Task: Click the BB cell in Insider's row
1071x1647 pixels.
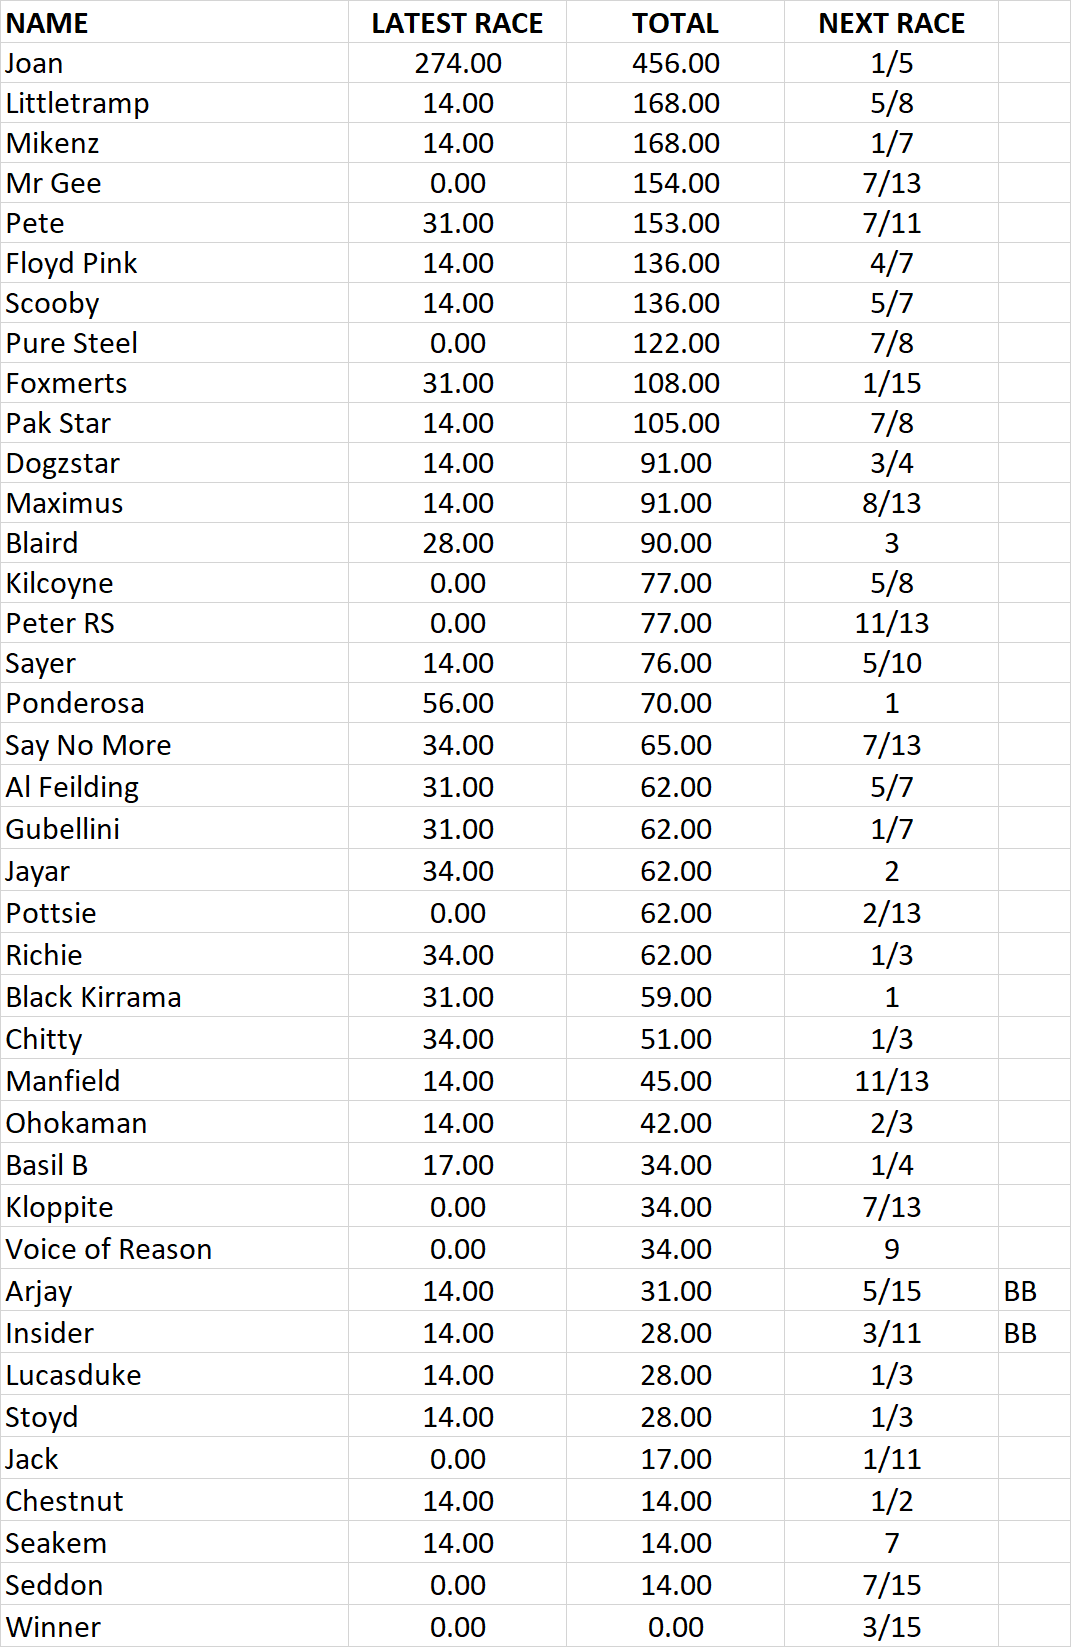Action: (x=1034, y=1333)
